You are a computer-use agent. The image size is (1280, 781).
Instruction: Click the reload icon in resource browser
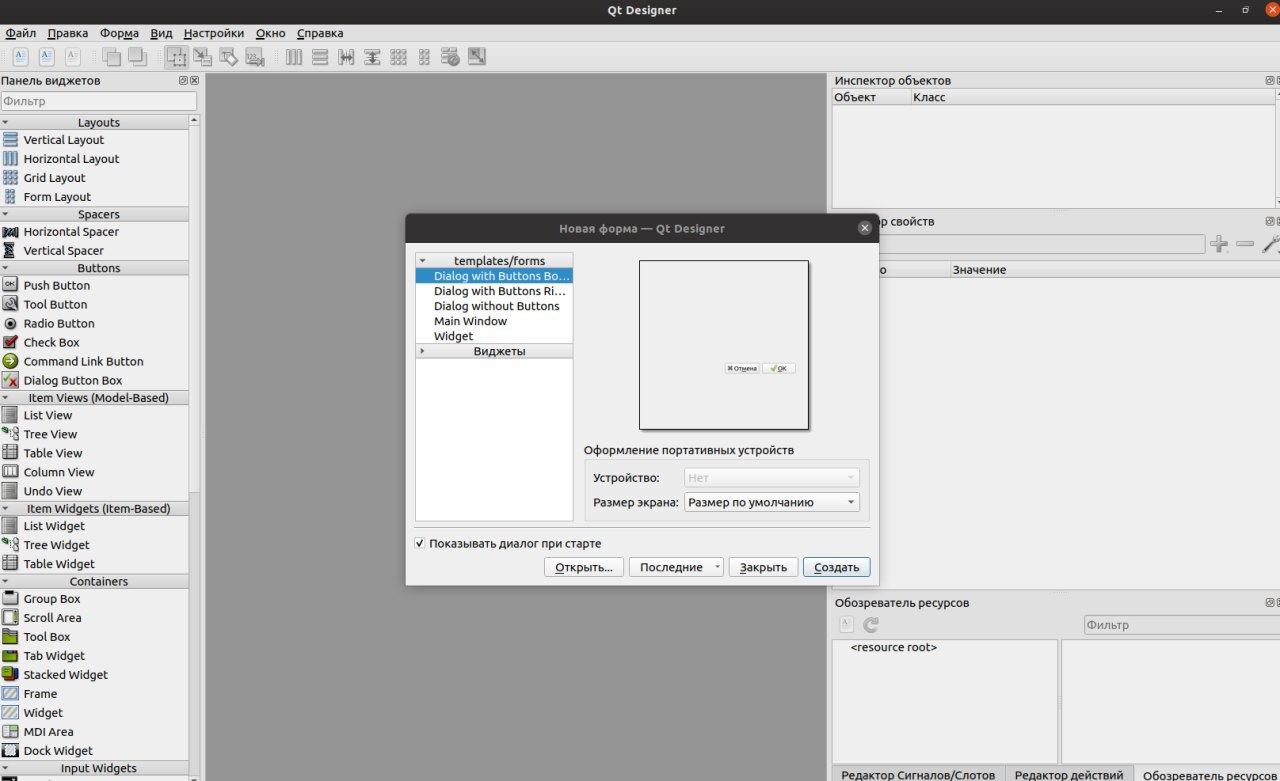871,625
